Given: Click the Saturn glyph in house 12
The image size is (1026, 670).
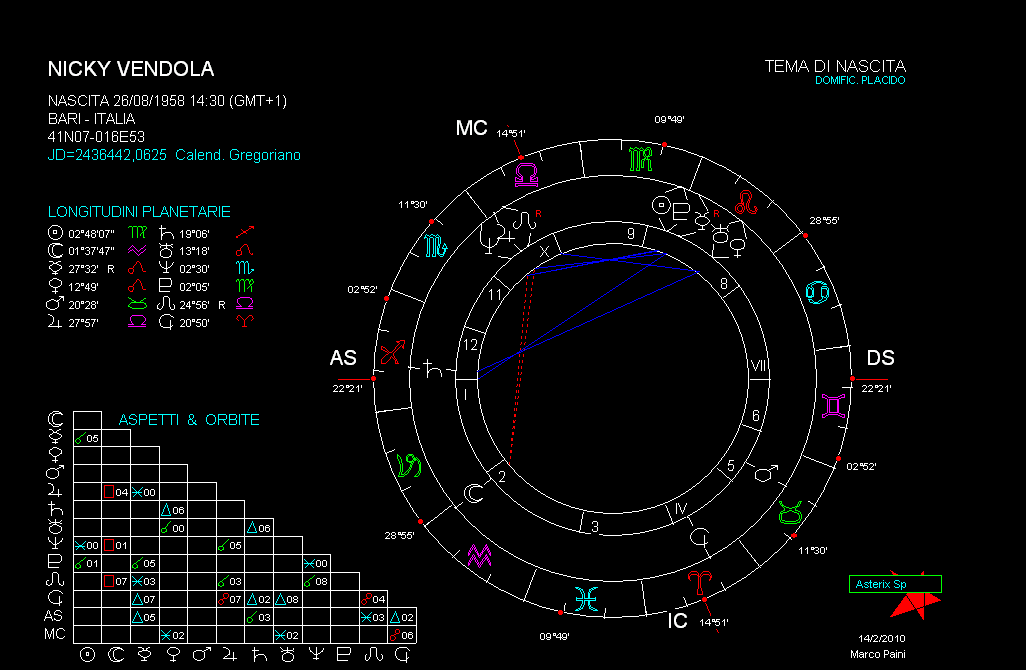Looking at the screenshot, I should click(434, 369).
